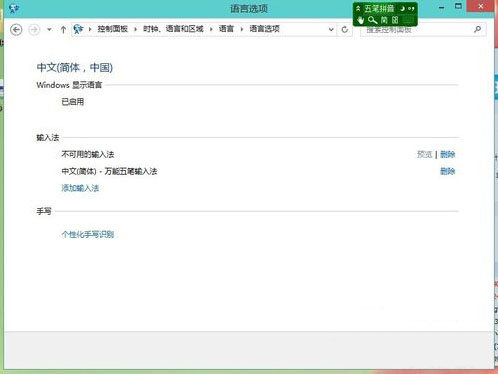Maximize the 语言选项 window
The image size is (498, 374).
tap(459, 6)
